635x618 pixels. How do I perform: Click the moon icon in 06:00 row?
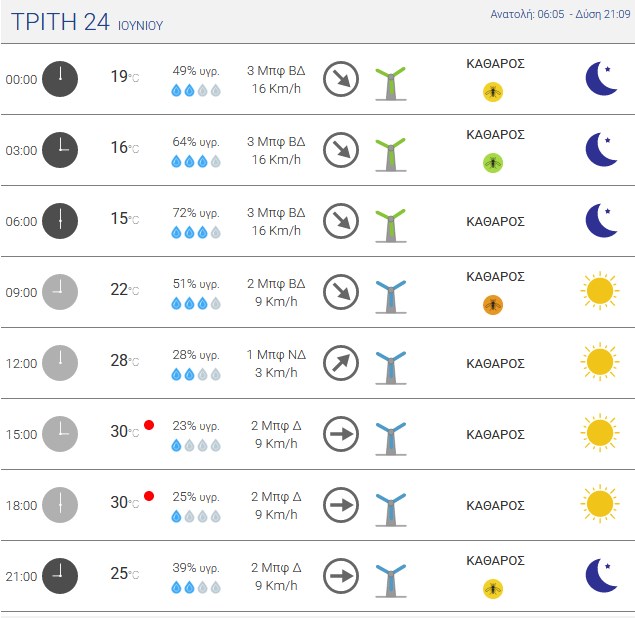[601, 220]
